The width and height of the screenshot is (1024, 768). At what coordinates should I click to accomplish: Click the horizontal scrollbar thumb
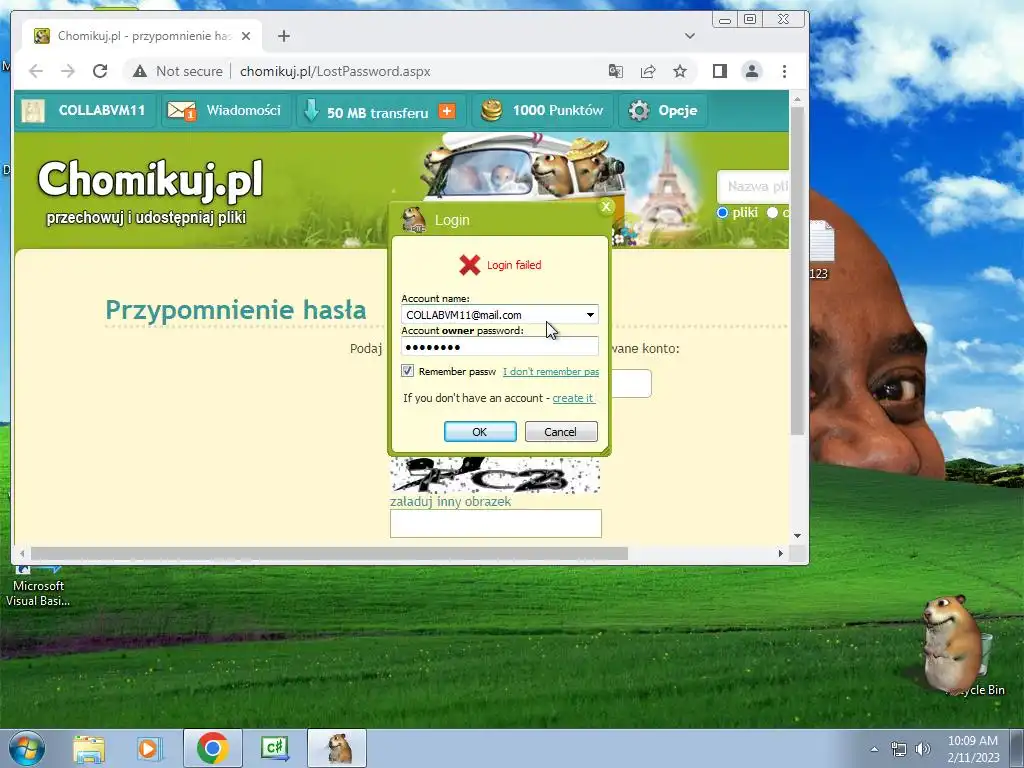(330, 554)
